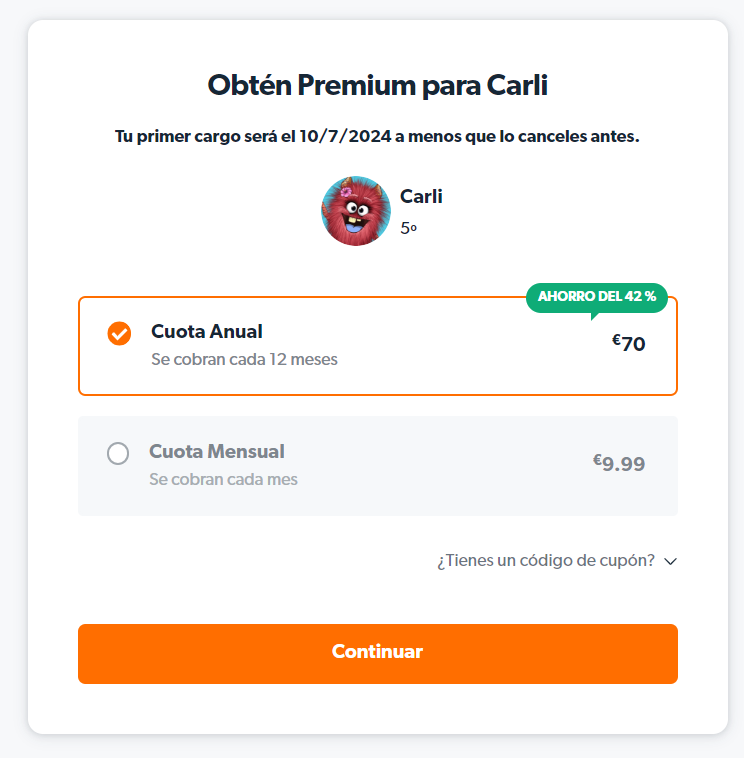Click the AHORRO DEL 42 % badge
The image size is (744, 758).
pos(597,297)
